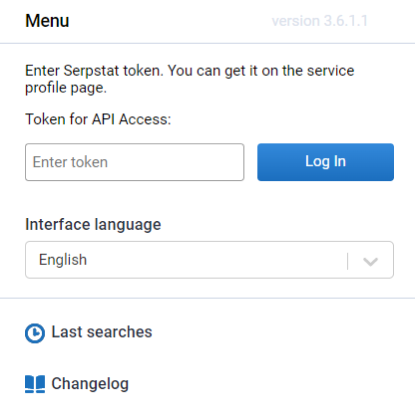Select the English value in language box

63,260
